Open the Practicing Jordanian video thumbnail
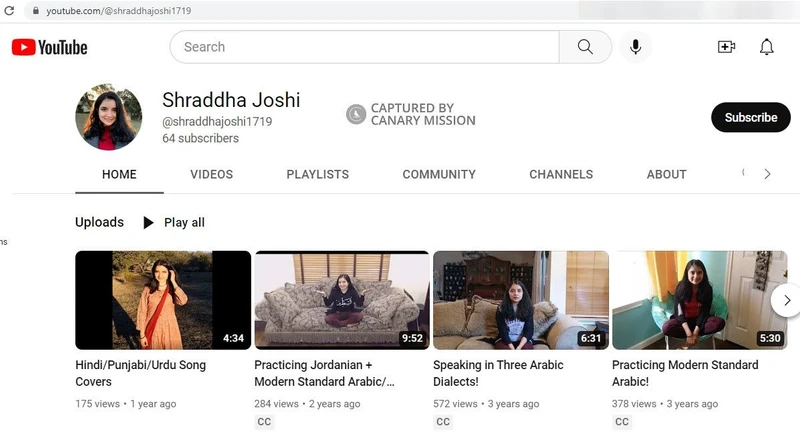Viewport: 800px width, 442px height. pos(342,300)
